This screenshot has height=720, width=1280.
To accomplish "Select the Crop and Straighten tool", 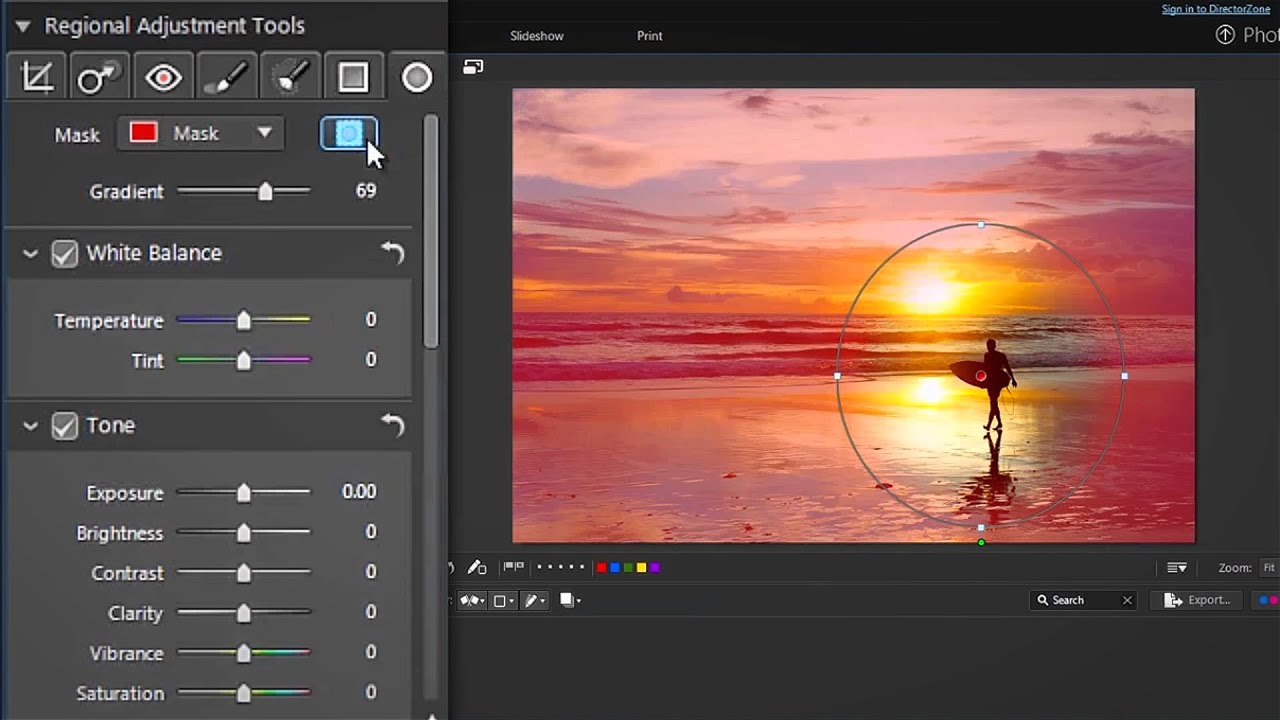I will 37,77.
